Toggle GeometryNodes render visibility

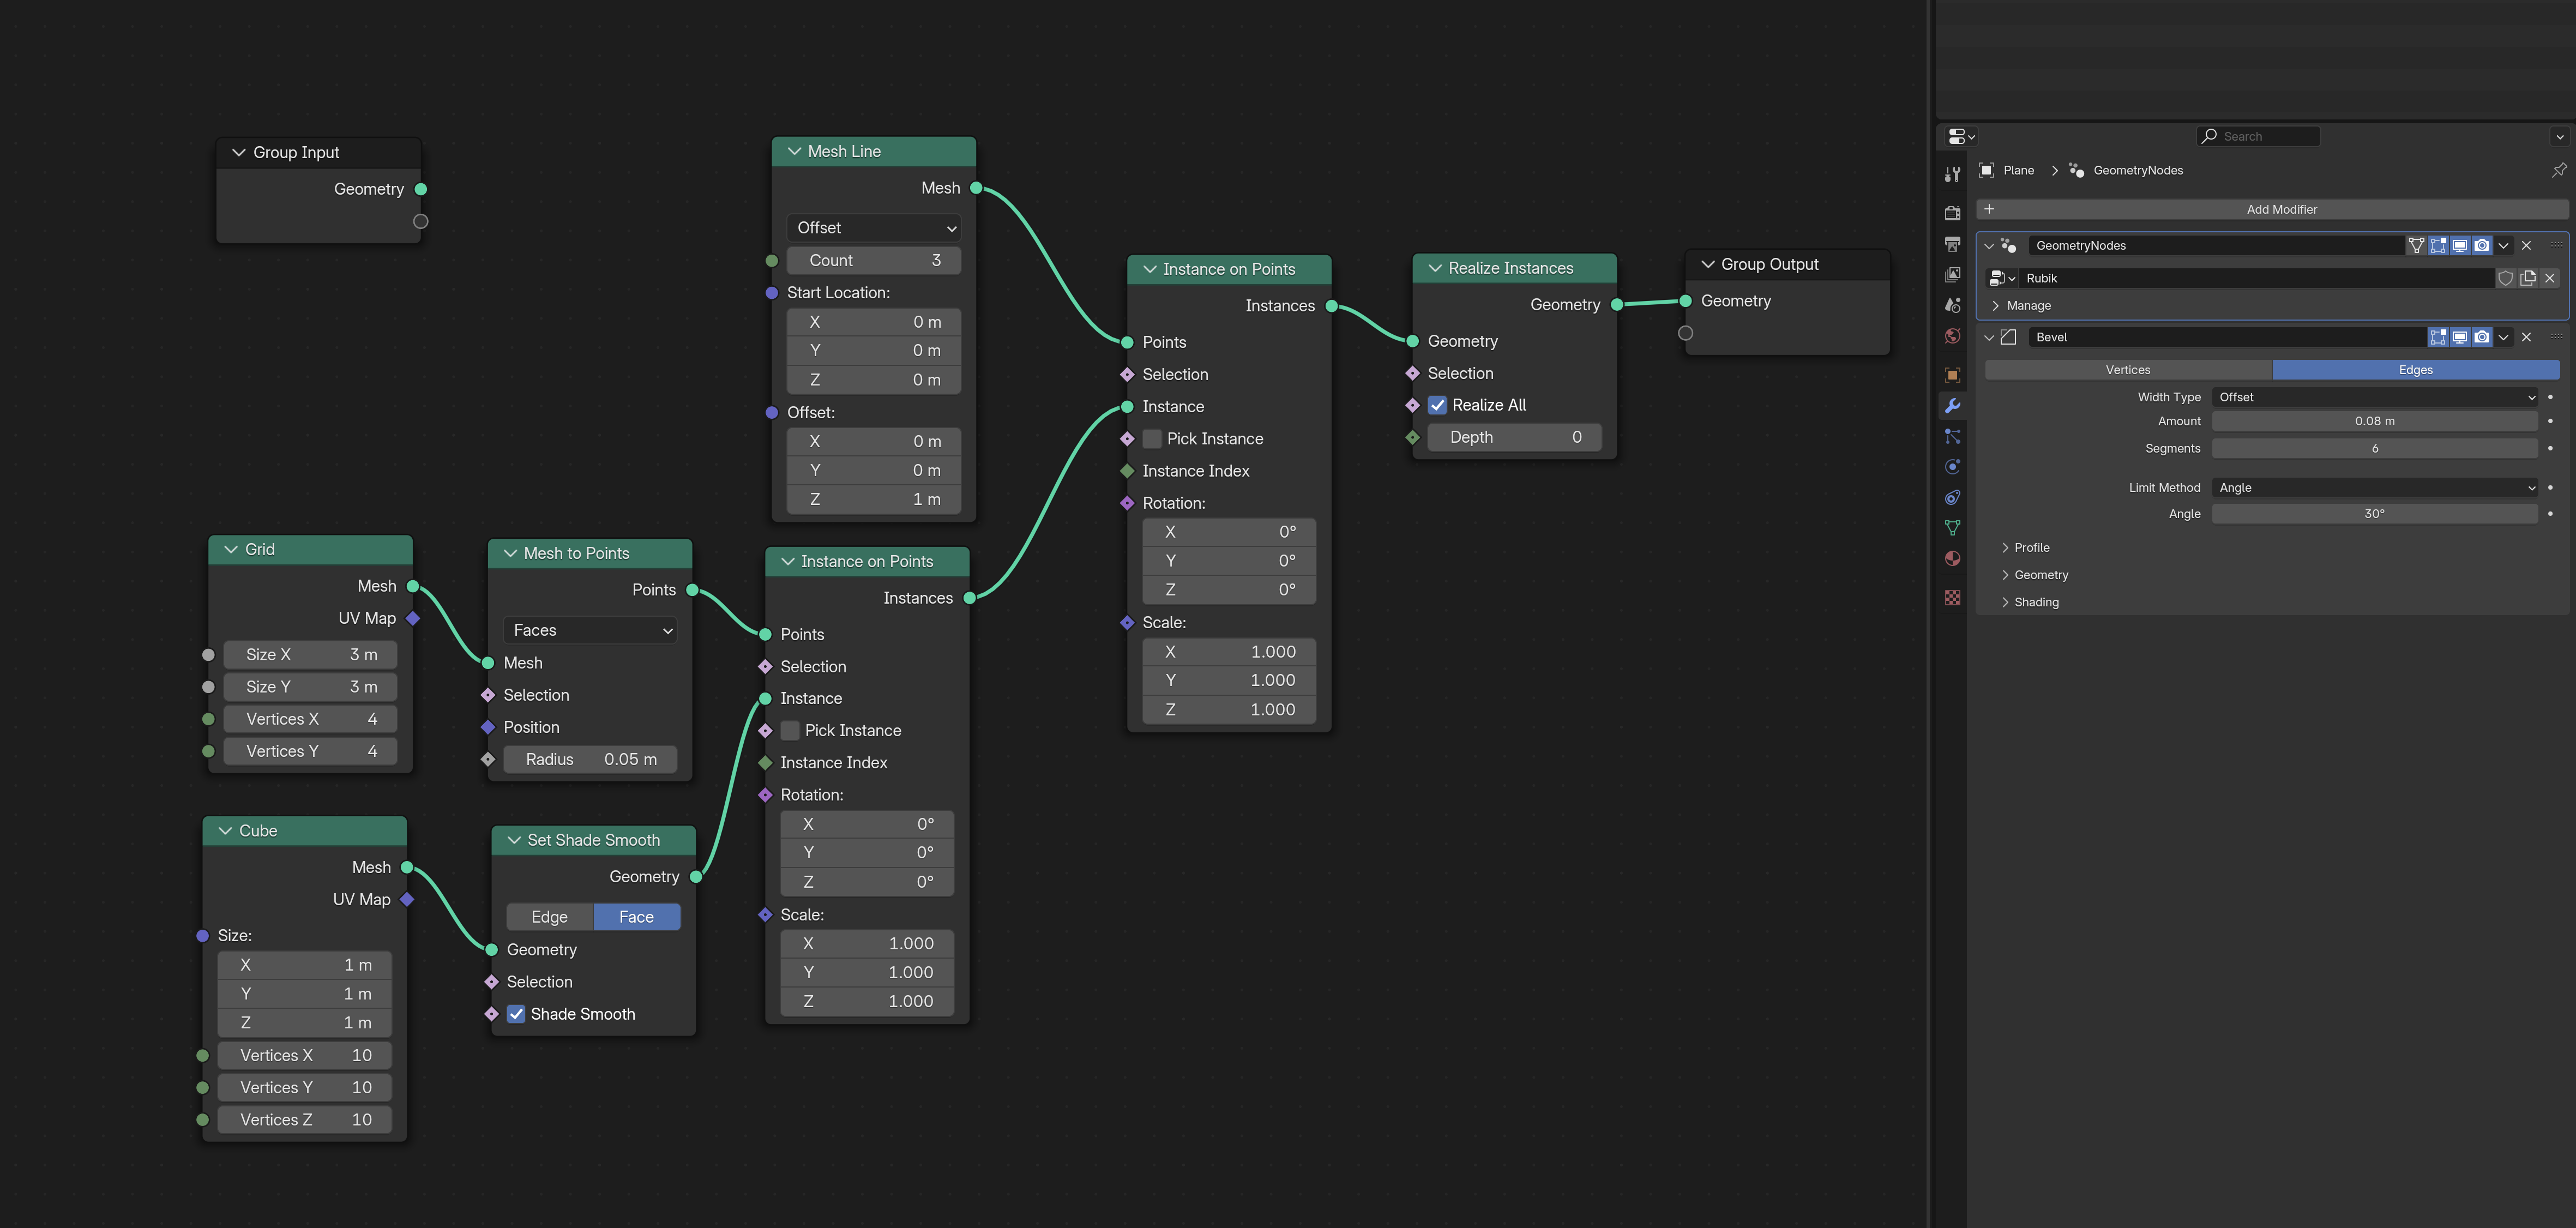point(2482,245)
